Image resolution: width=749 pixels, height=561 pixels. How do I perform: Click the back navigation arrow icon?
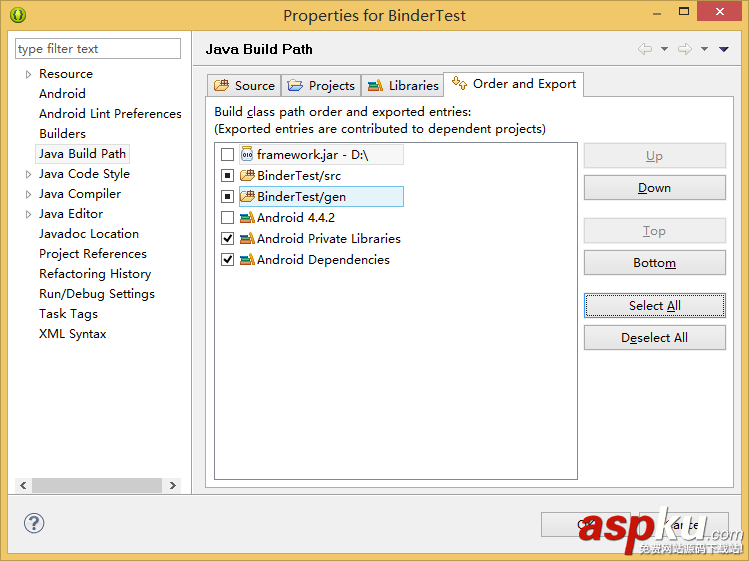[645, 49]
